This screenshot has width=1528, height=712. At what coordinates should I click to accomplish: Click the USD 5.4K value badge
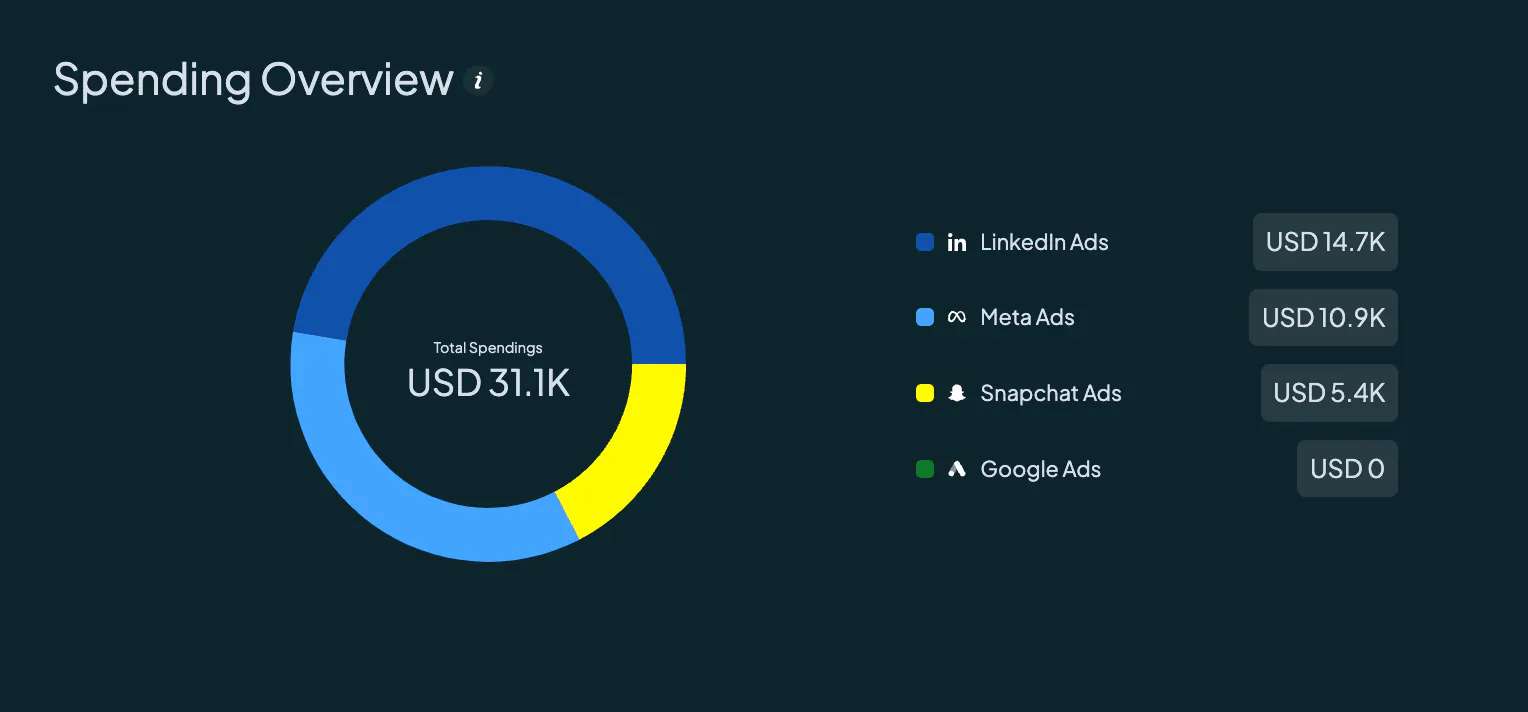tap(1329, 393)
